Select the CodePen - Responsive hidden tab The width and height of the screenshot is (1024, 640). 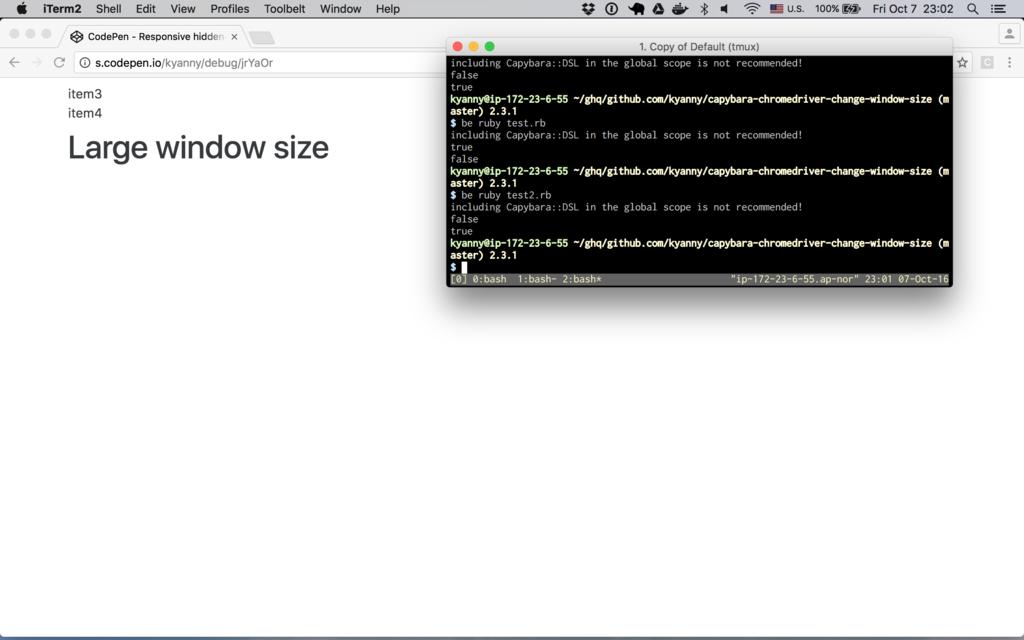coord(155,37)
